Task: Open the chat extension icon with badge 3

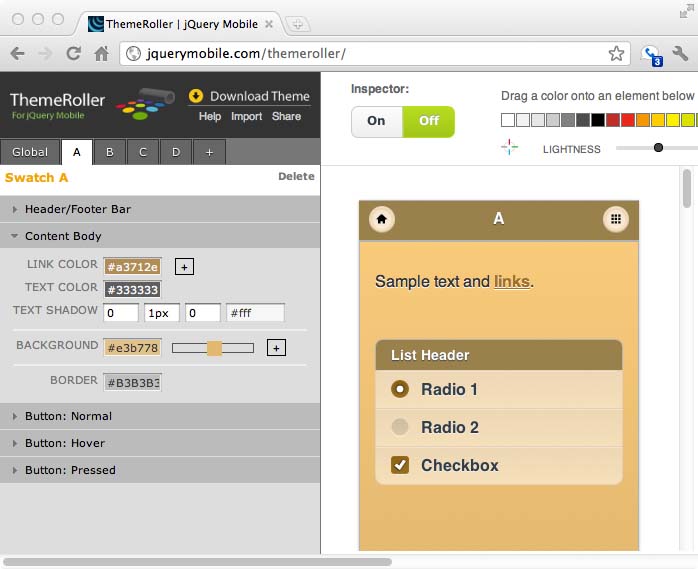Action: coord(652,55)
